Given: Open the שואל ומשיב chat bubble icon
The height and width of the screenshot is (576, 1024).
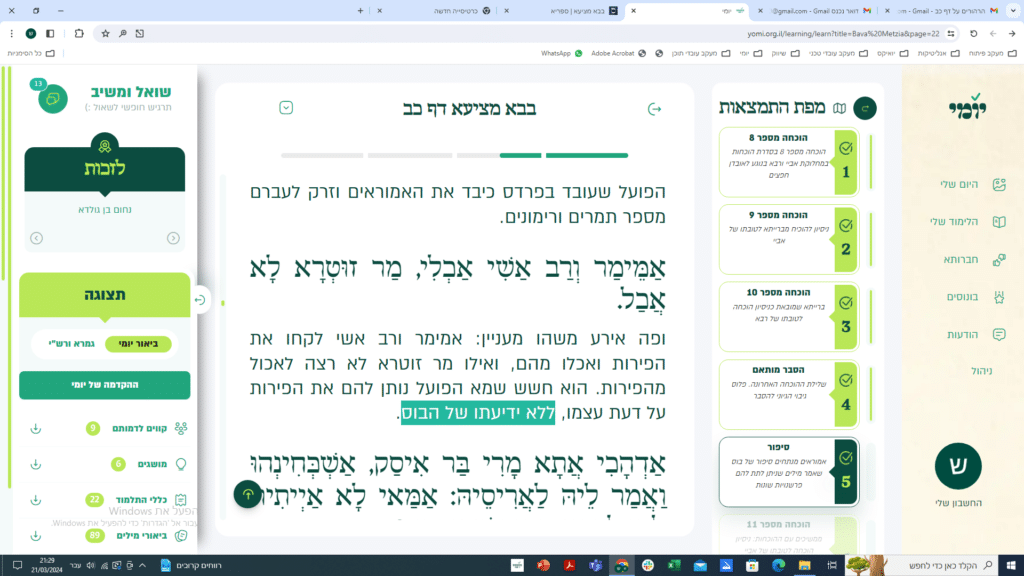Looking at the screenshot, I should (x=53, y=99).
